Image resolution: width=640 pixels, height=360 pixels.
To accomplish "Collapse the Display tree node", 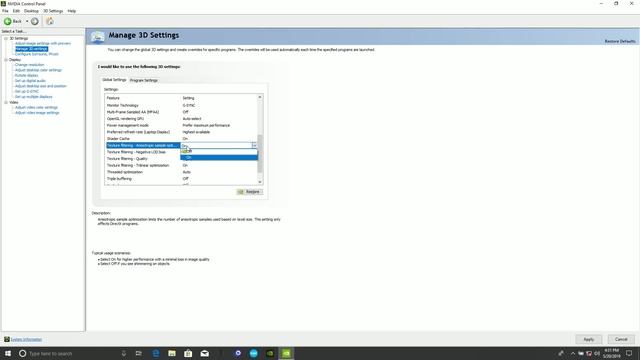I will [x=6, y=60].
